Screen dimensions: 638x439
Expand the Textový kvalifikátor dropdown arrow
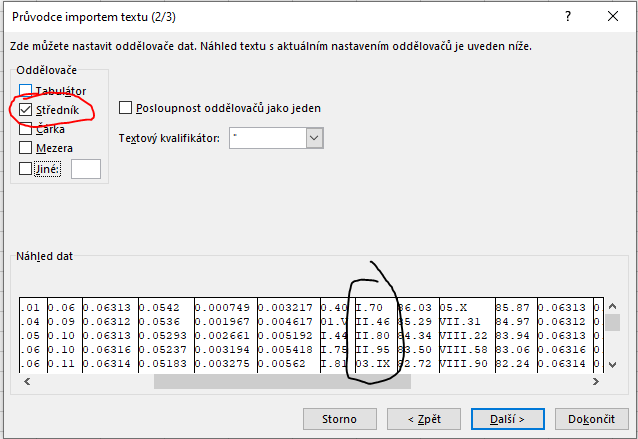314,138
